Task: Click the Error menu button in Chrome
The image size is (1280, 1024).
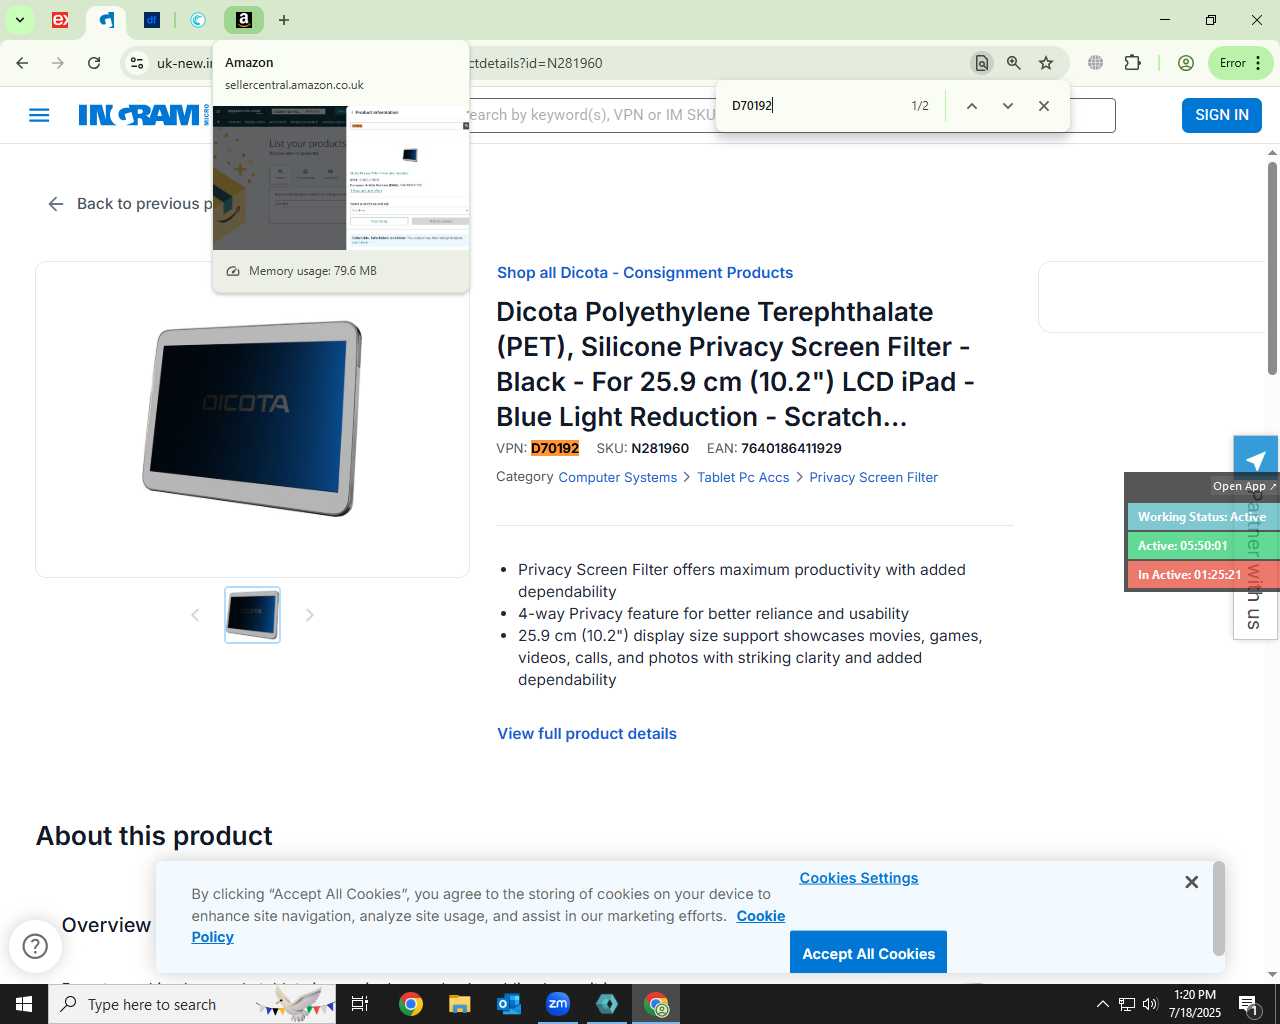Action: point(1241,63)
